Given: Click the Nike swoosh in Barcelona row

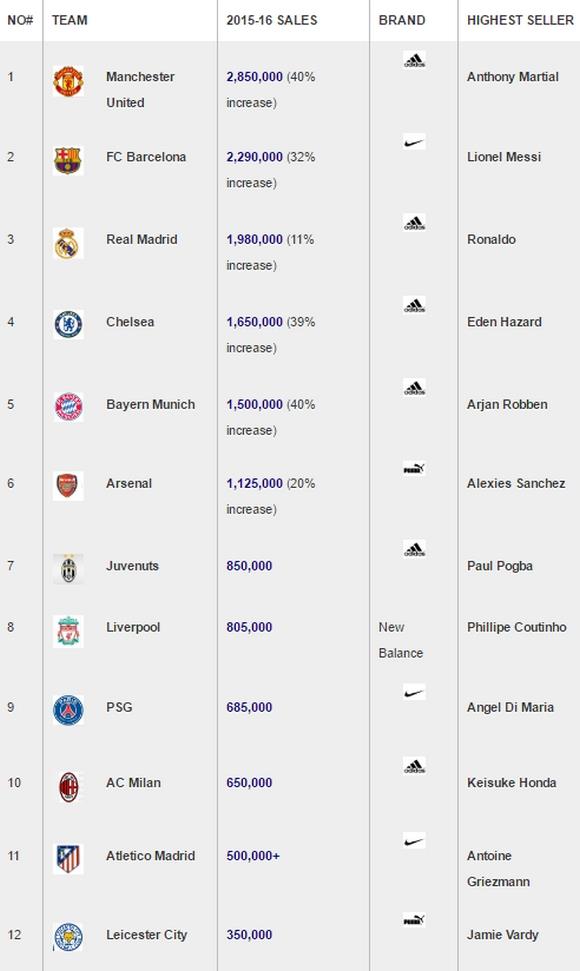Looking at the screenshot, I should tap(414, 142).
